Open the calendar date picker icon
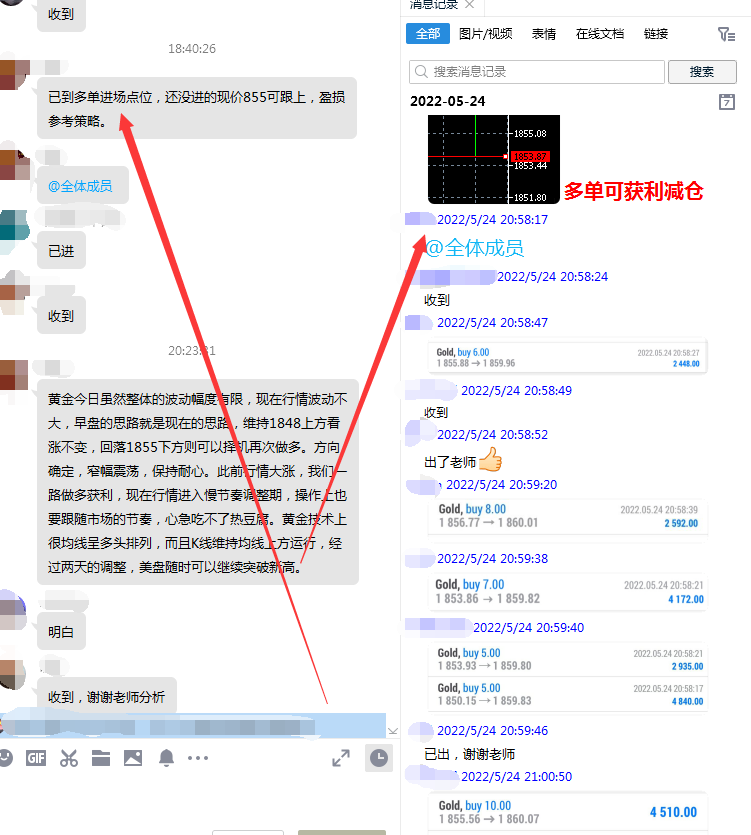 click(x=726, y=102)
